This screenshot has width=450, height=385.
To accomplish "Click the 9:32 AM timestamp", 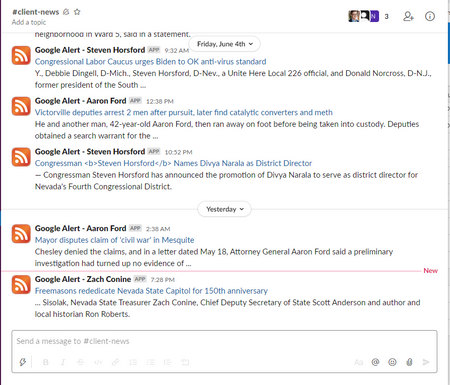I will coord(177,51).
